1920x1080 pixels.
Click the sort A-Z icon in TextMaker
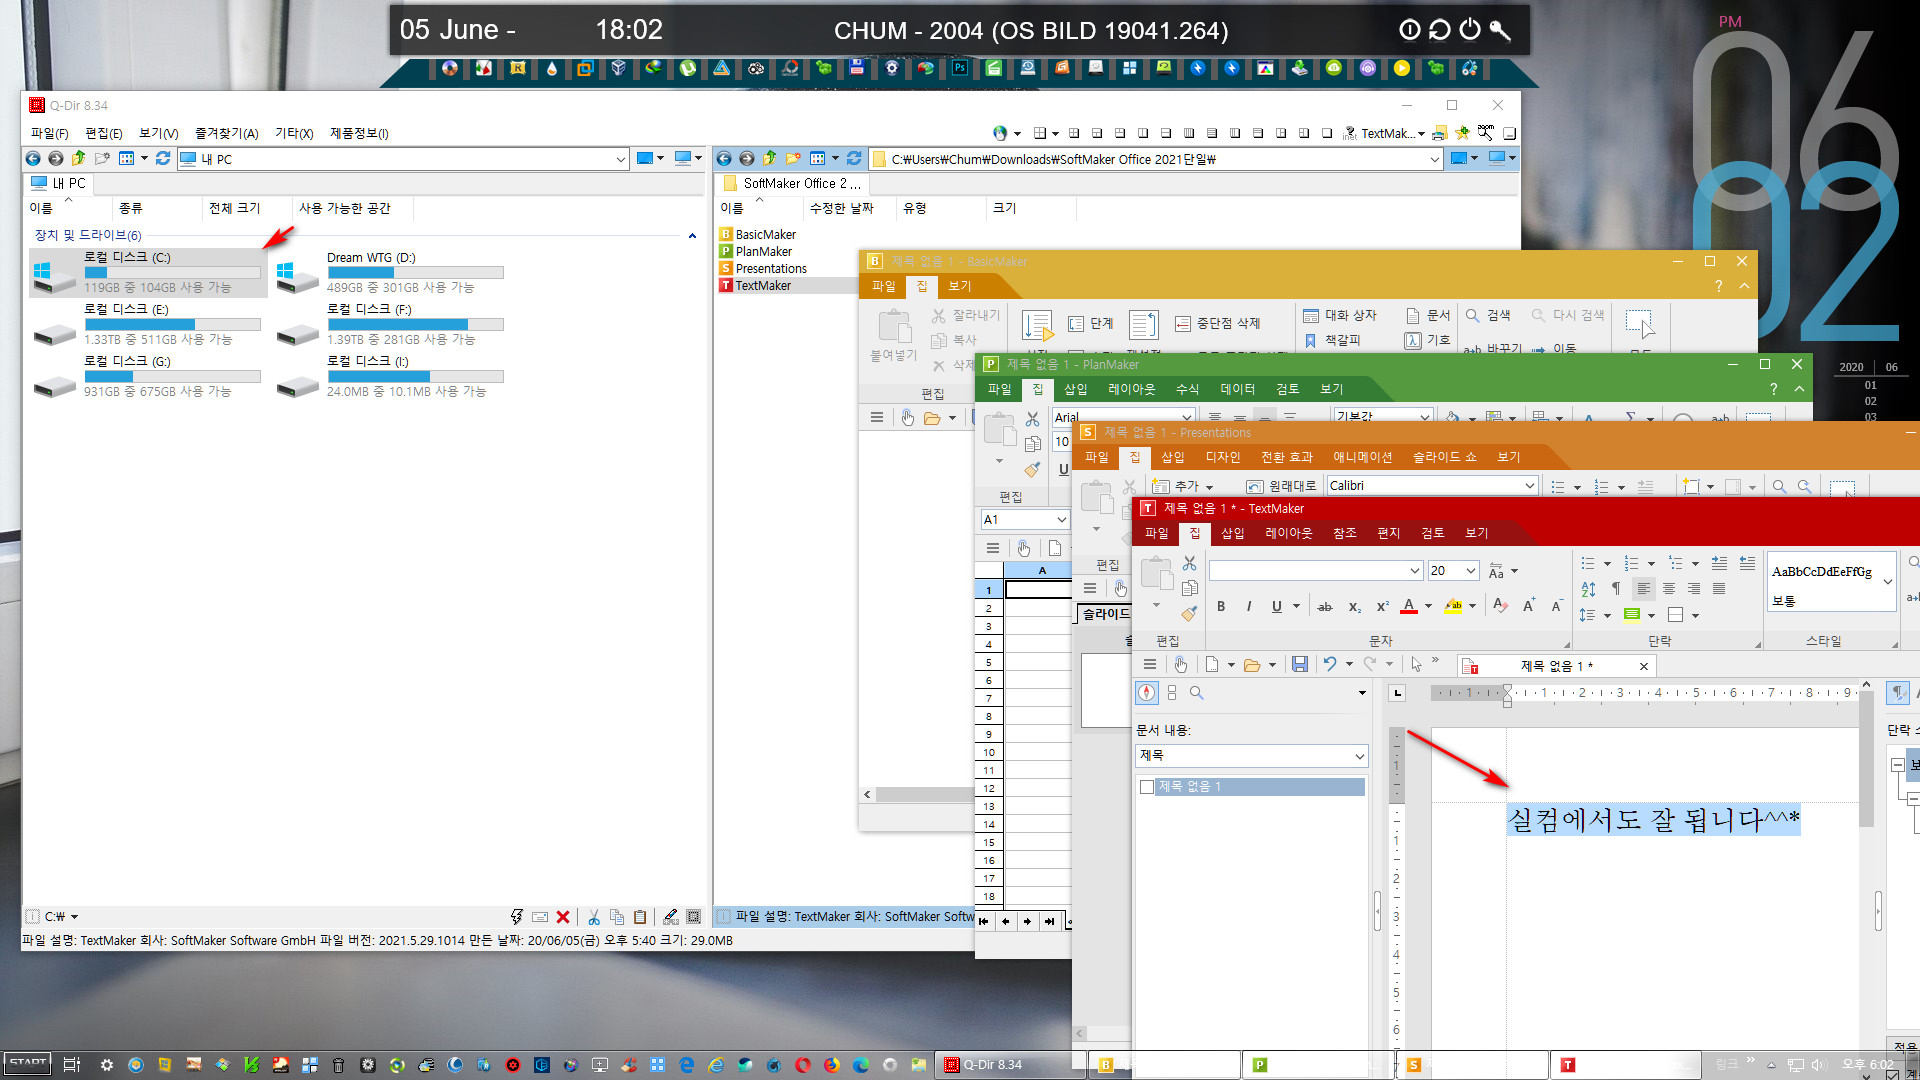click(x=1588, y=589)
